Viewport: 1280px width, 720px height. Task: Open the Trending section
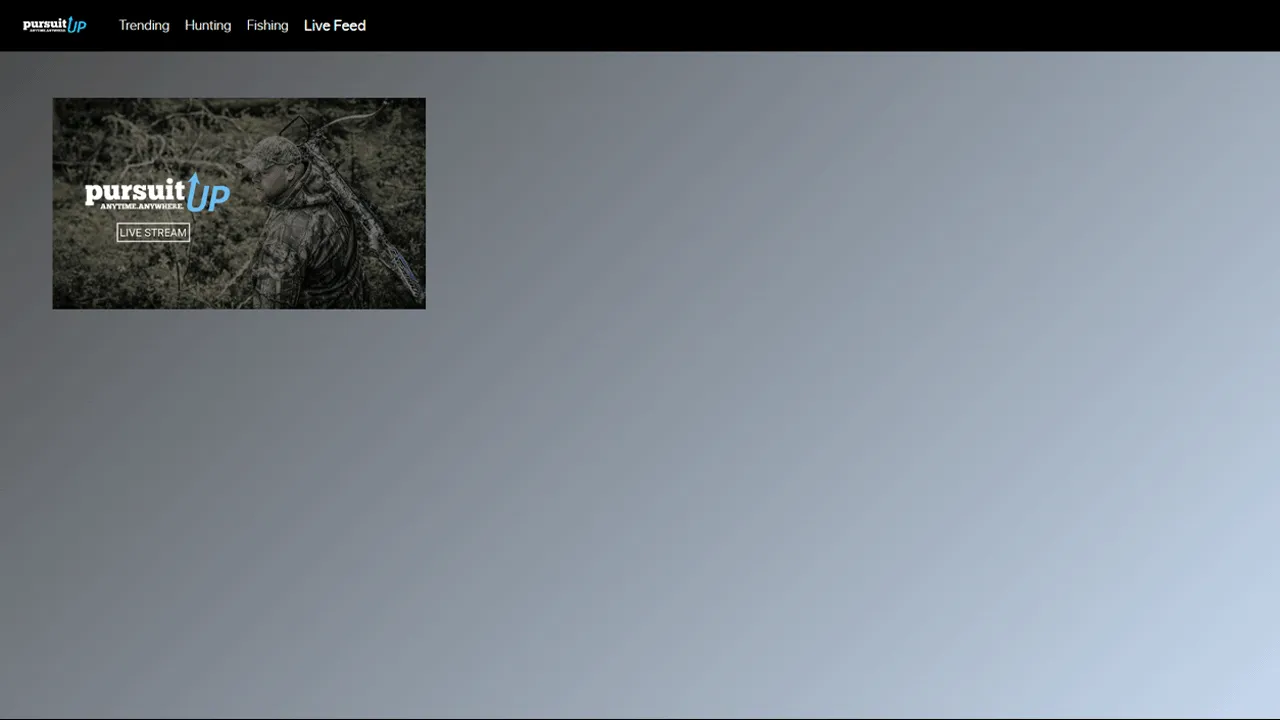point(144,25)
